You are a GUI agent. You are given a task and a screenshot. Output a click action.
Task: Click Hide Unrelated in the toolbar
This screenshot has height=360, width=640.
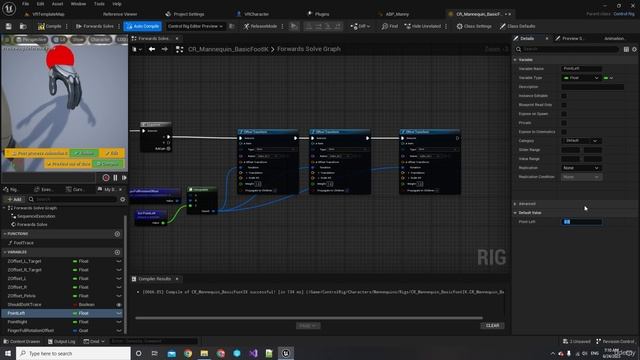(423, 26)
